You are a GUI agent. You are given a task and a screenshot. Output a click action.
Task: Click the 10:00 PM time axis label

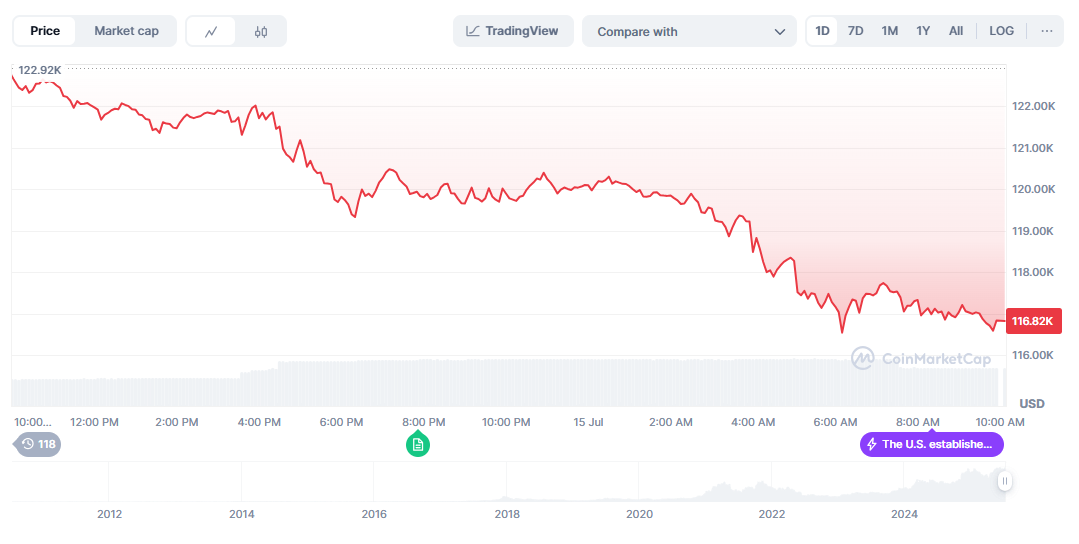pyautogui.click(x=506, y=422)
